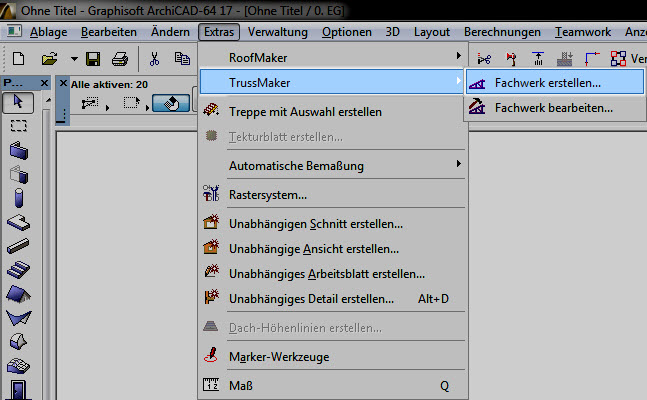647x400 pixels.
Task: Click the ArchiCAD icon in title bar
Action: tap(7, 10)
